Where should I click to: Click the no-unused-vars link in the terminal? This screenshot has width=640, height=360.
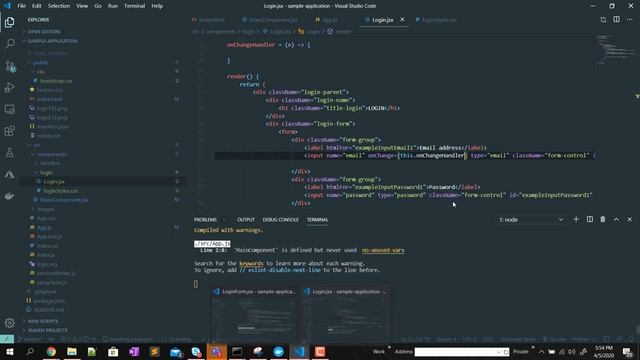[383, 250]
